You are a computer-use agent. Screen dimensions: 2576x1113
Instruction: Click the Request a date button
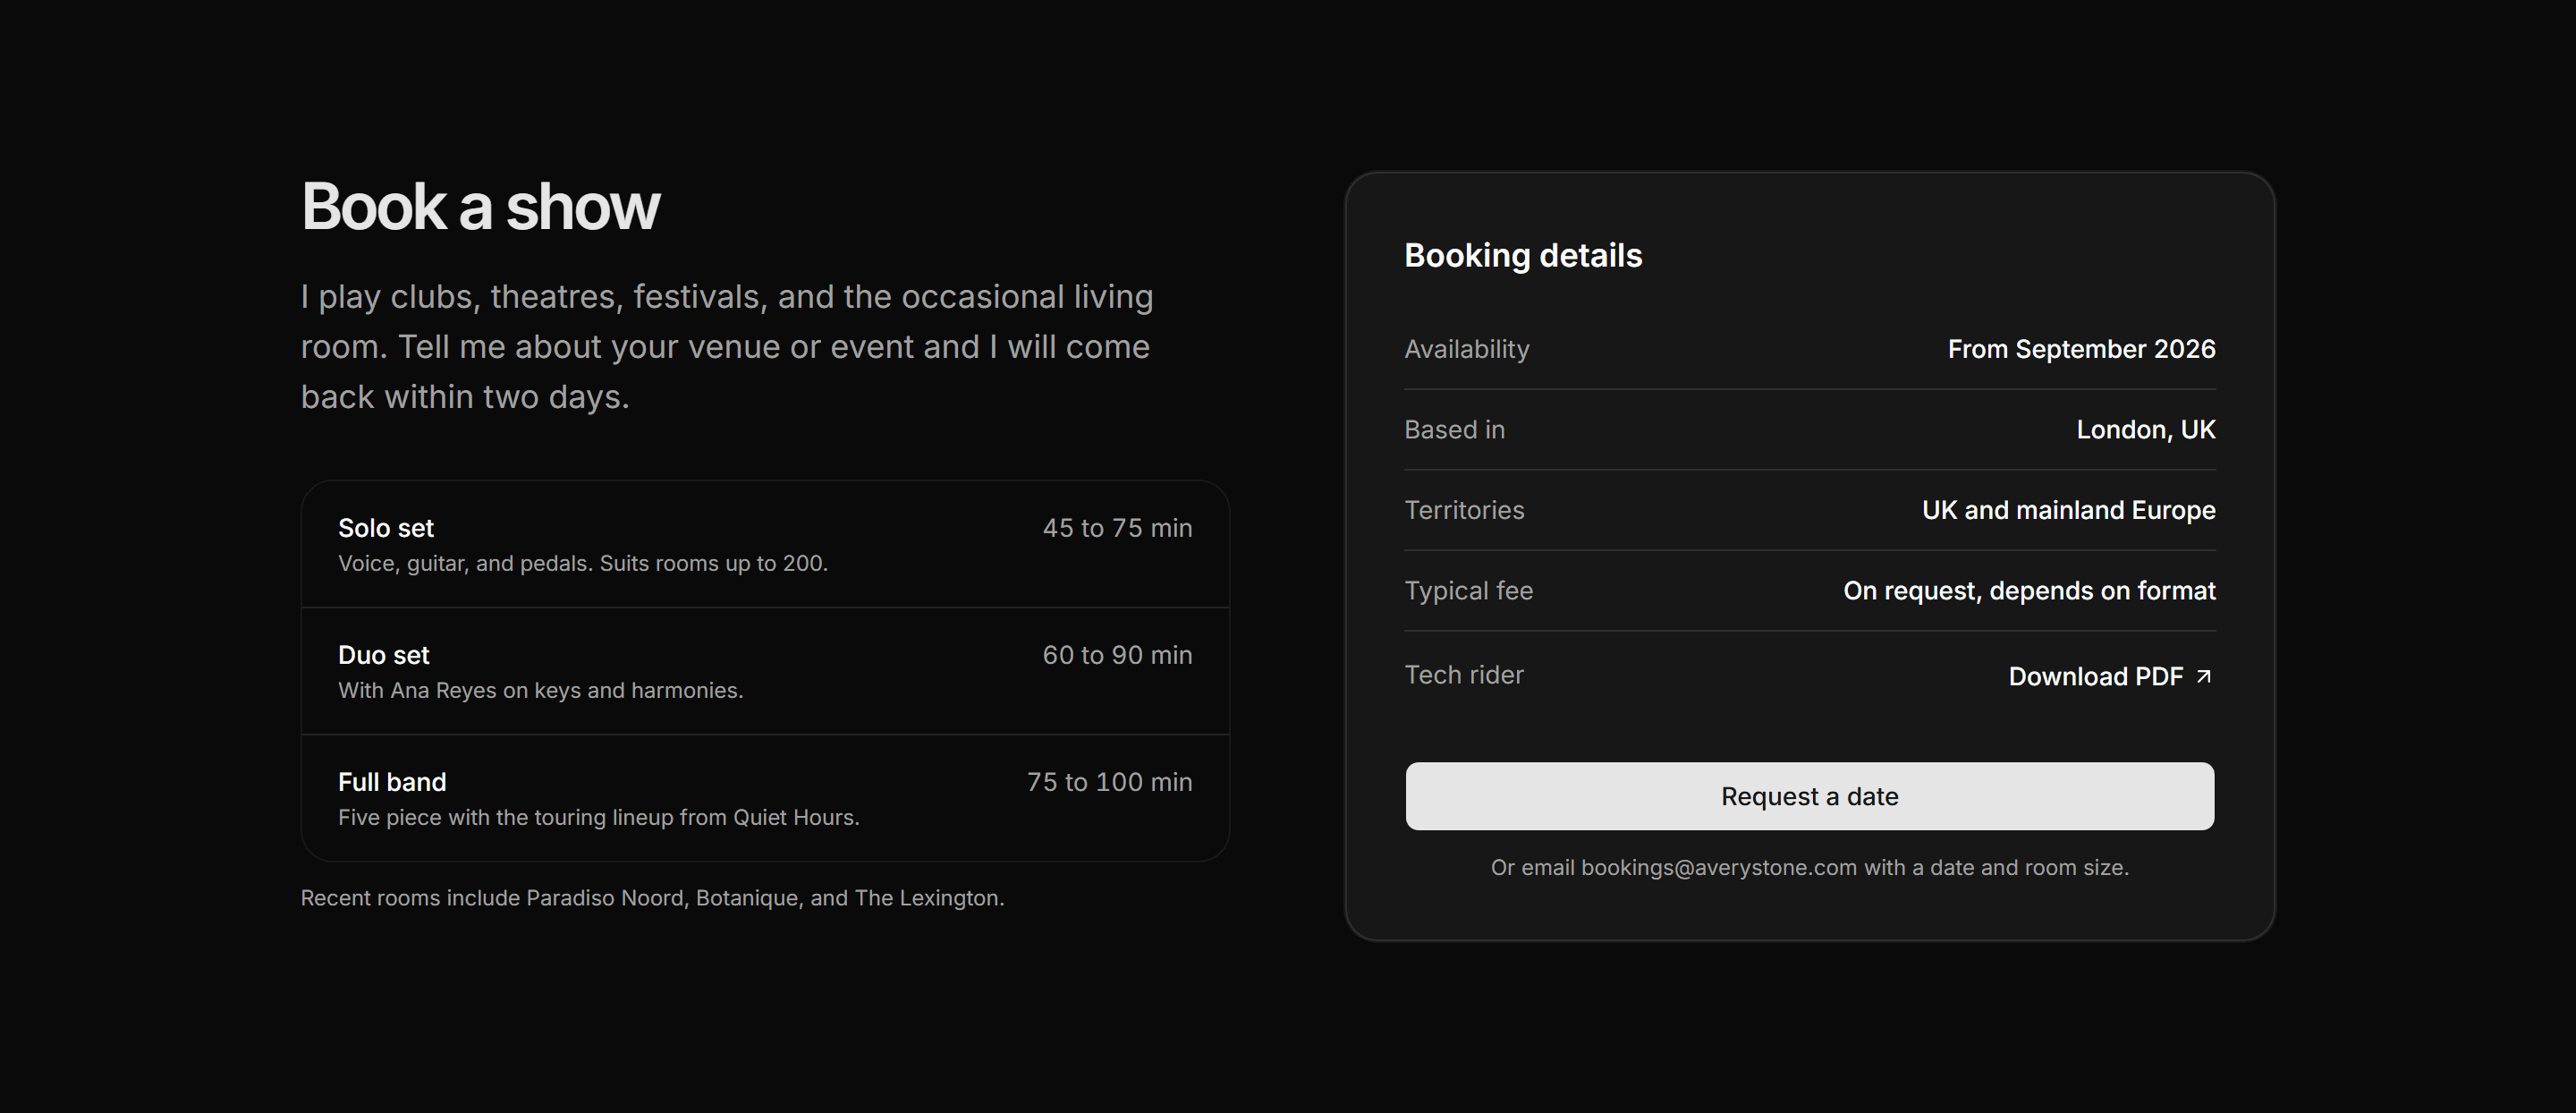pyautogui.click(x=1809, y=796)
